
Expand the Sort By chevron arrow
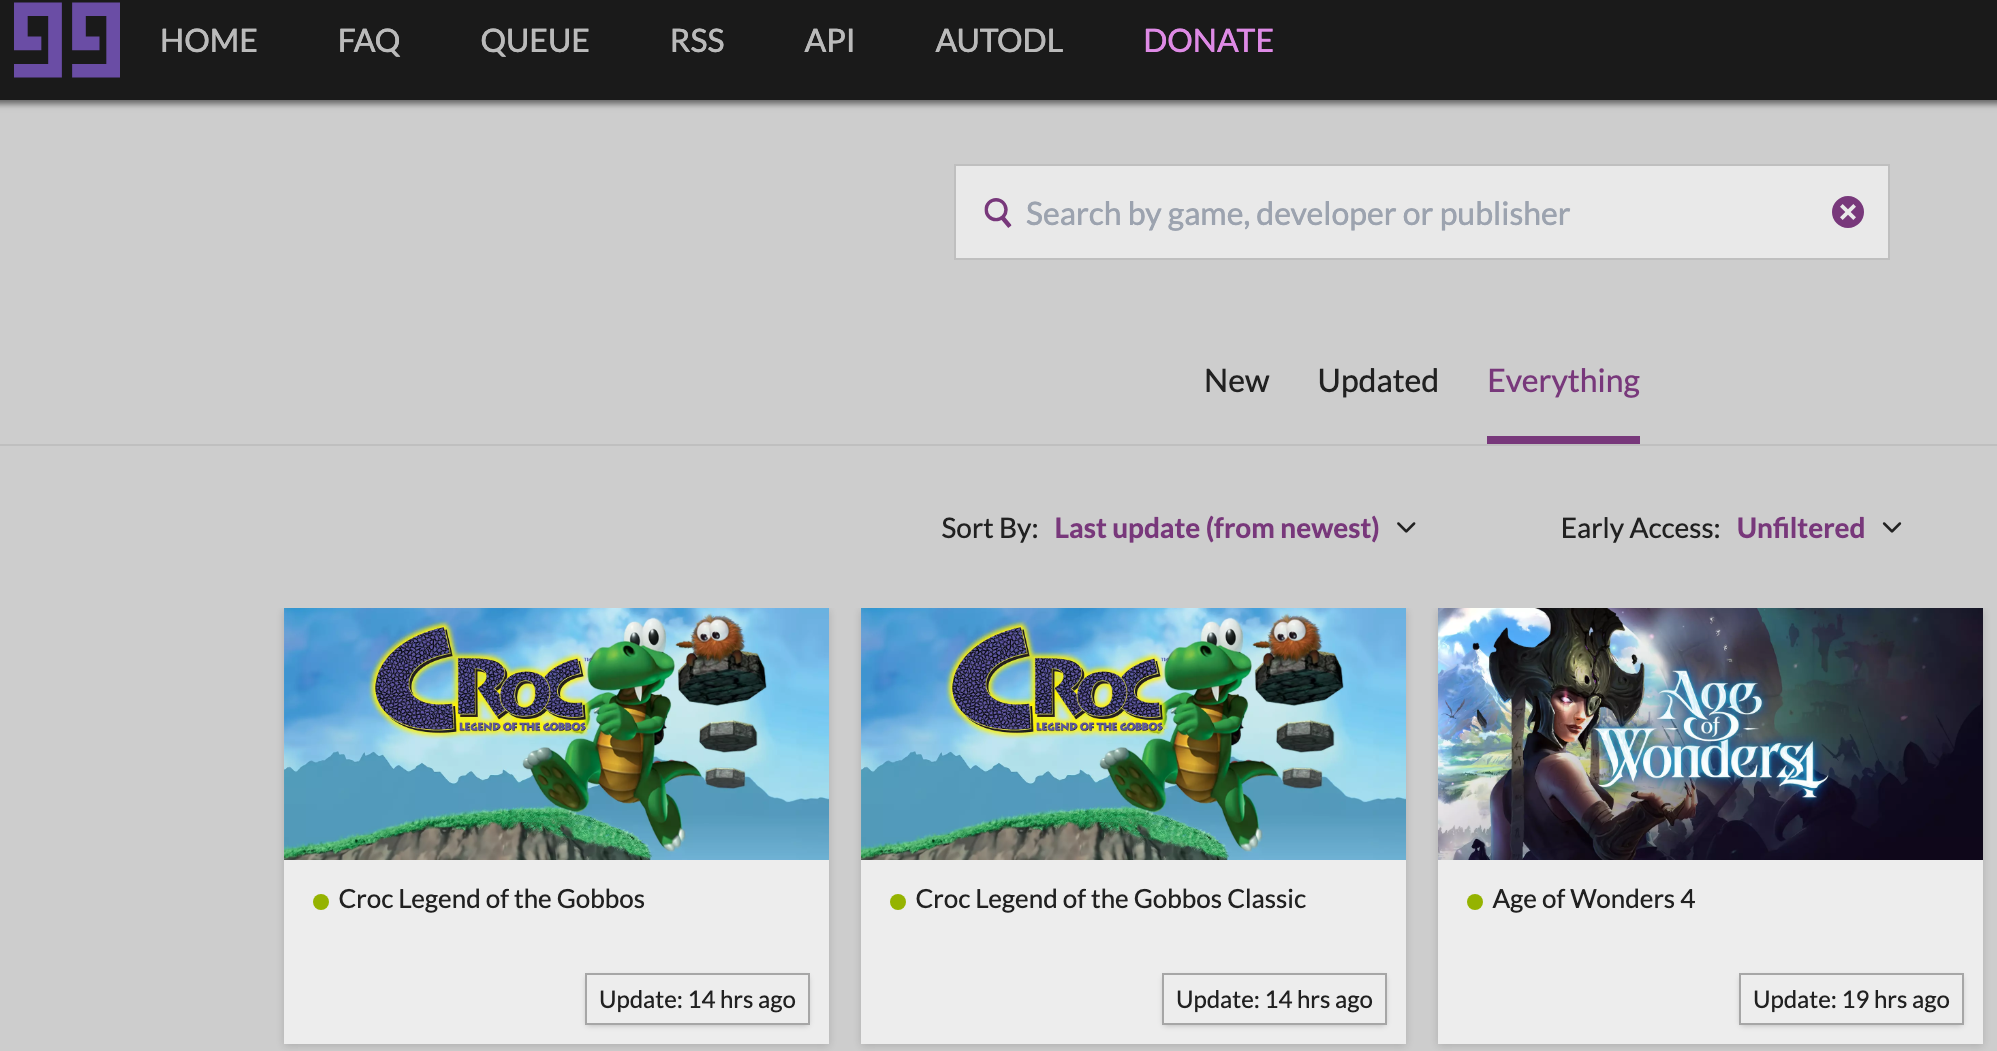[1406, 528]
